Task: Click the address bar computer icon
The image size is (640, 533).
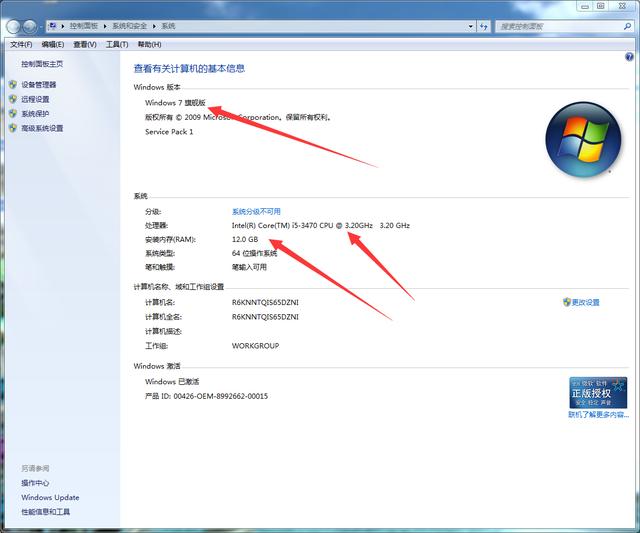Action: coord(53,26)
